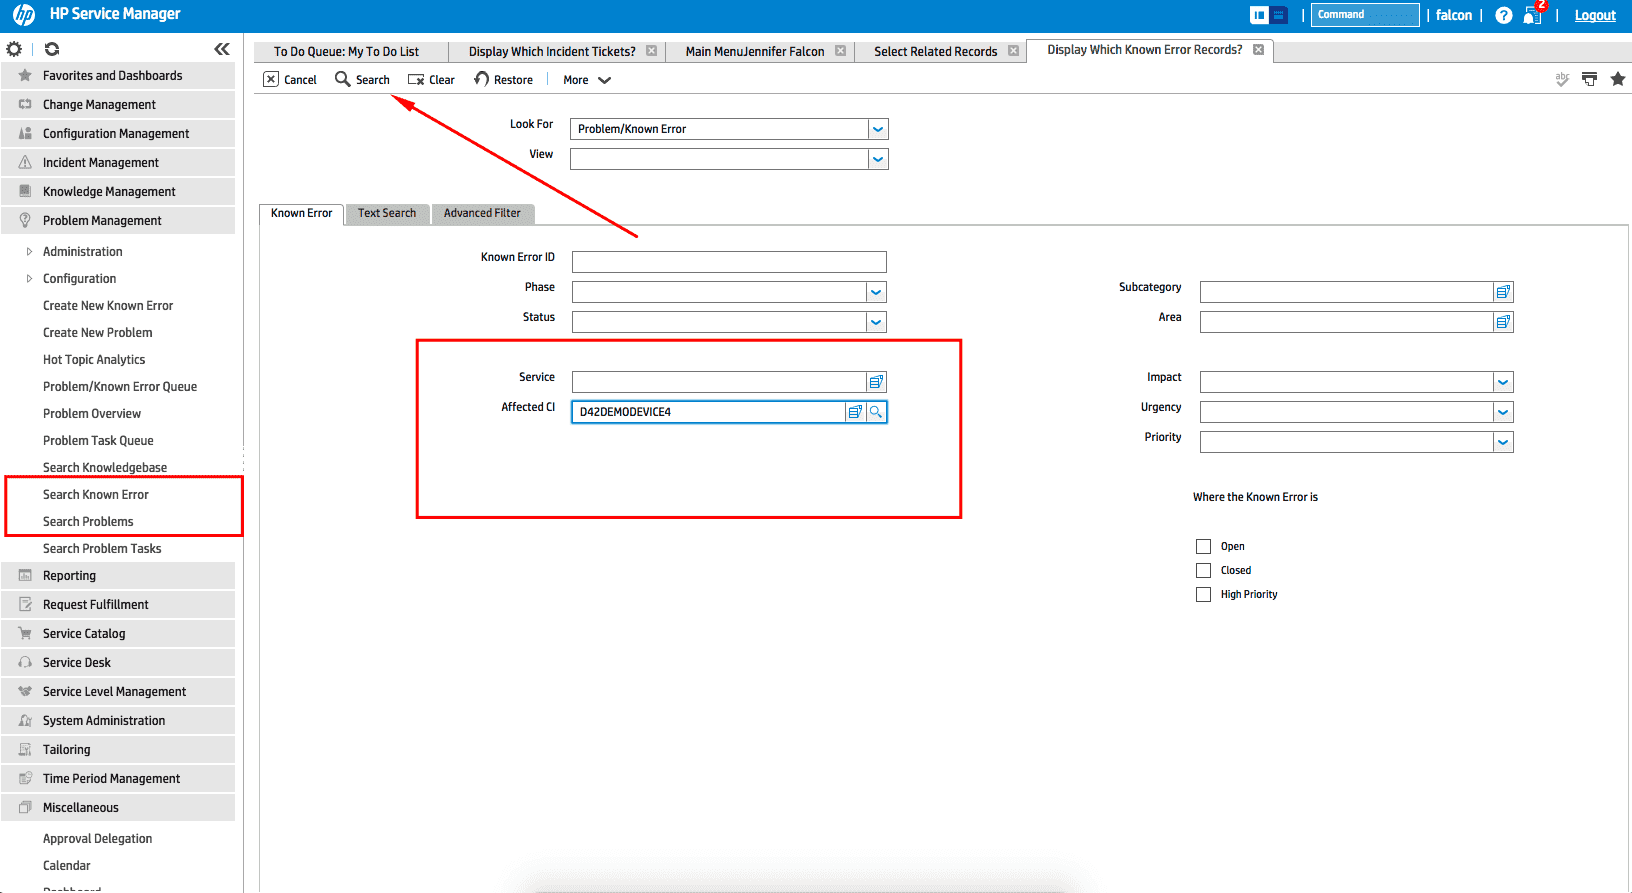
Task: Open the Urgency dropdown
Action: 1503,412
